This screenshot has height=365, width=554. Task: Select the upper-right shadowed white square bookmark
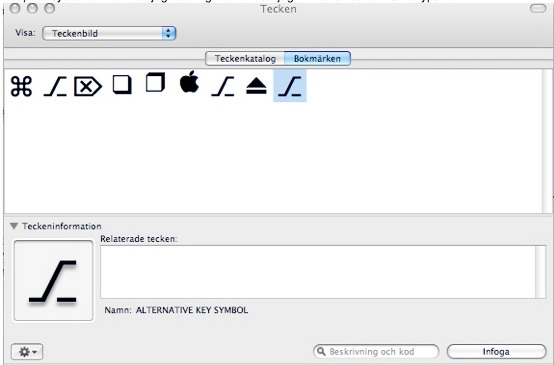pyautogui.click(x=155, y=82)
